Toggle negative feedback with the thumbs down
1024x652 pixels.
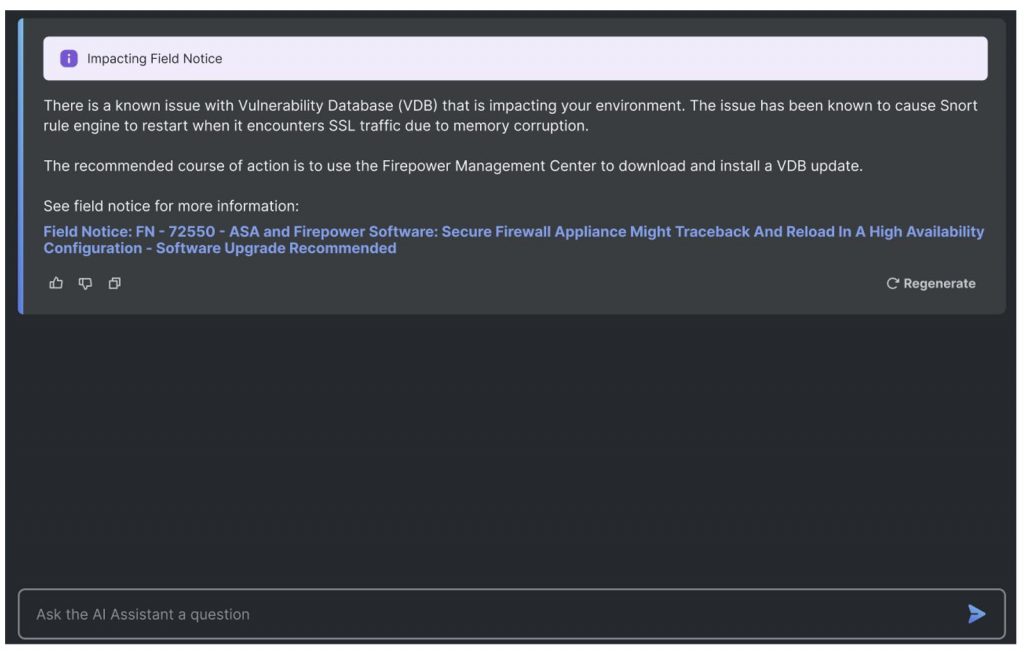(85, 284)
